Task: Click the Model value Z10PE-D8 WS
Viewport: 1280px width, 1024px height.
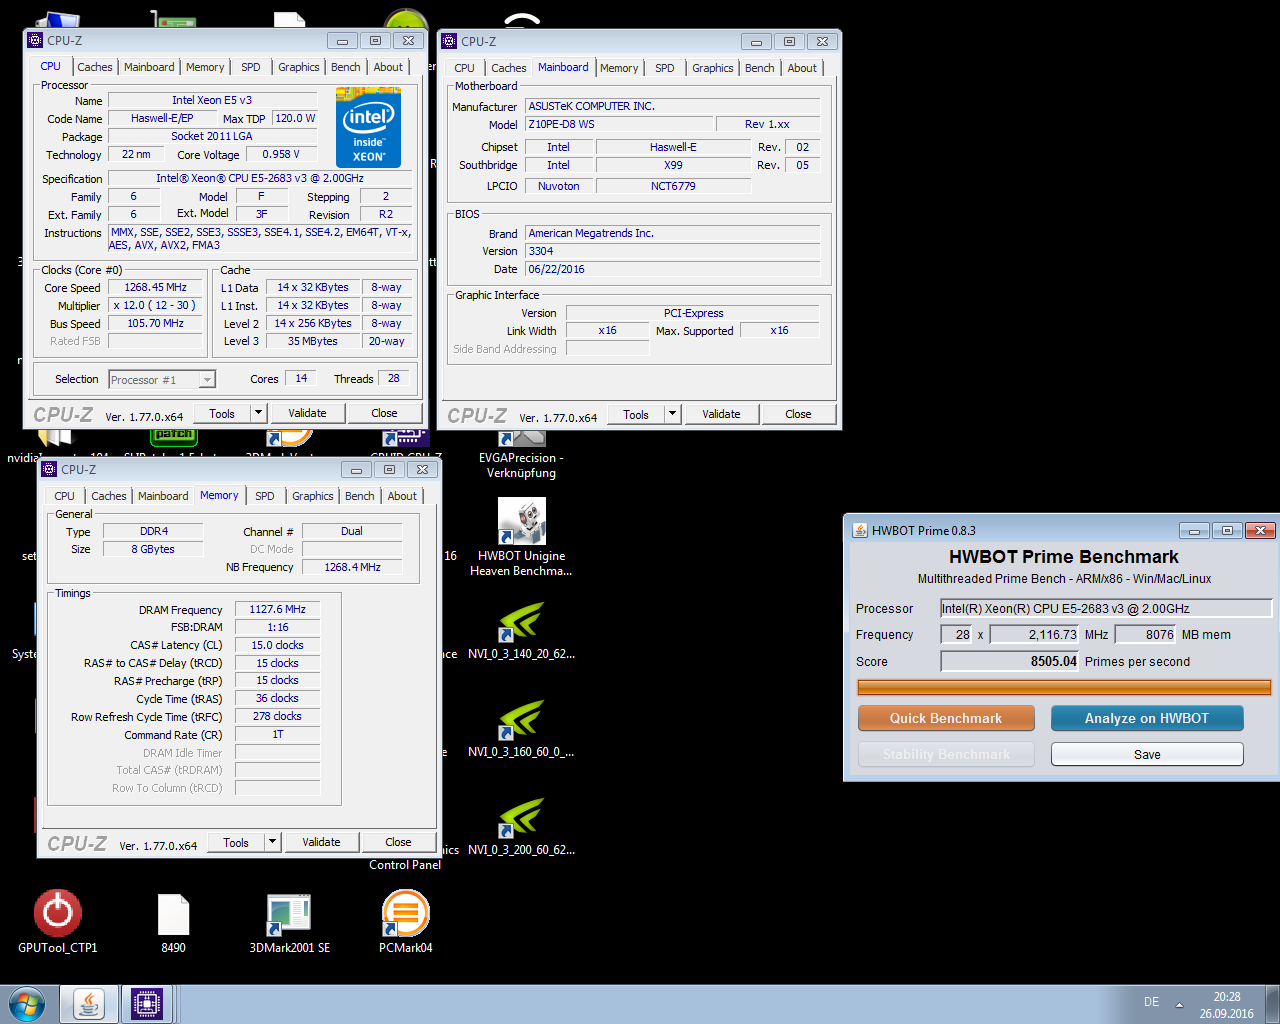Action: pos(620,124)
